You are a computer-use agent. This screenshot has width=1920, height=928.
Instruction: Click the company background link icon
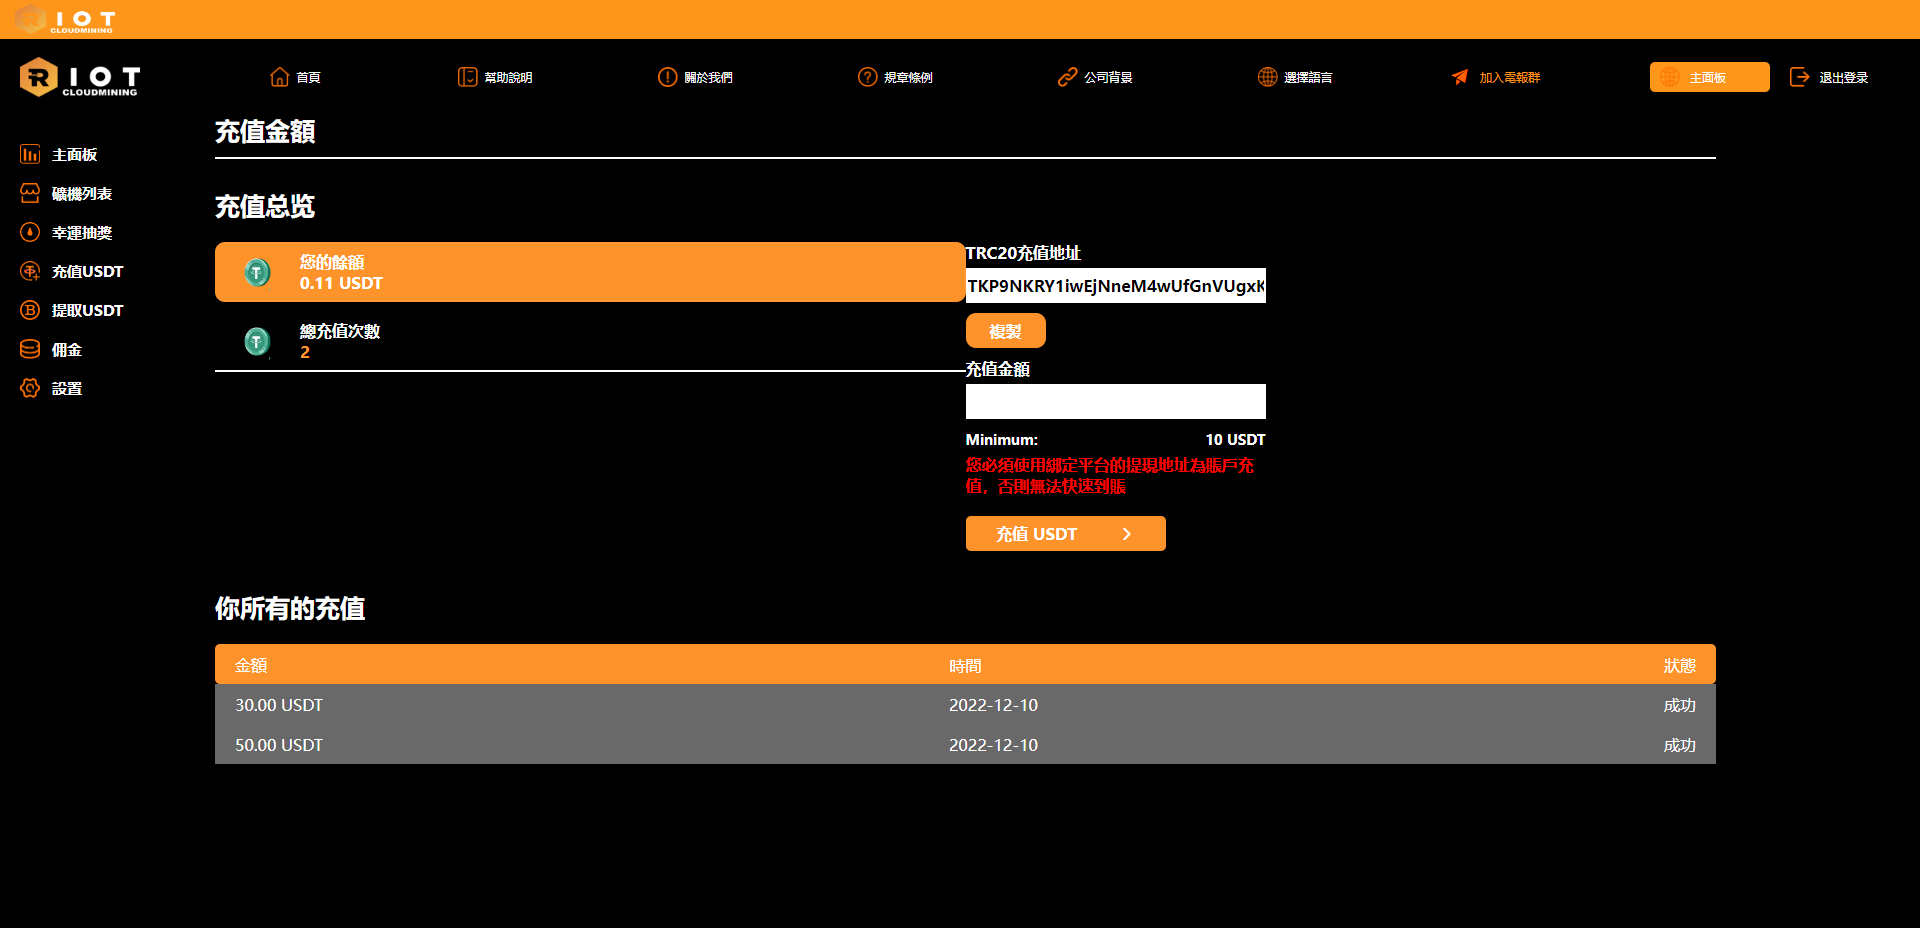[1067, 77]
